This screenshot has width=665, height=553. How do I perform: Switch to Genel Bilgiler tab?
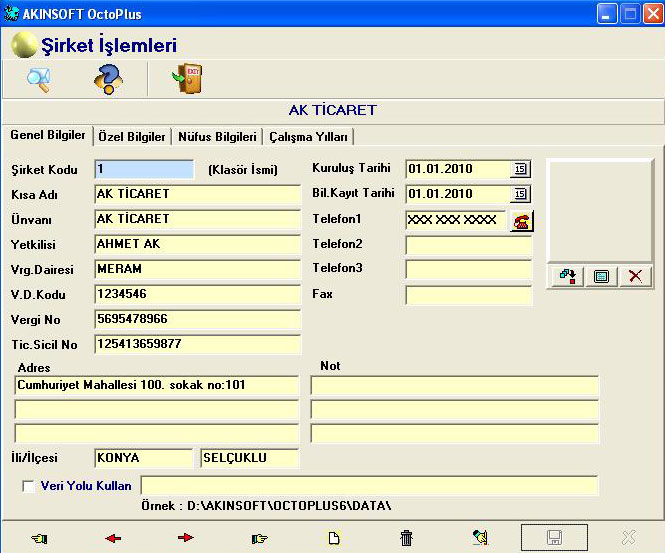click(x=48, y=135)
